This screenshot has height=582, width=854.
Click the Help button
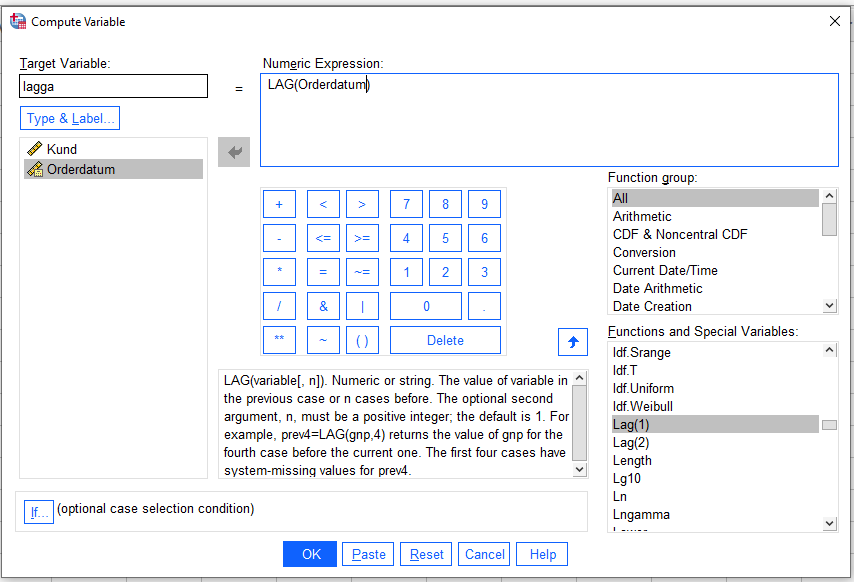click(x=542, y=554)
